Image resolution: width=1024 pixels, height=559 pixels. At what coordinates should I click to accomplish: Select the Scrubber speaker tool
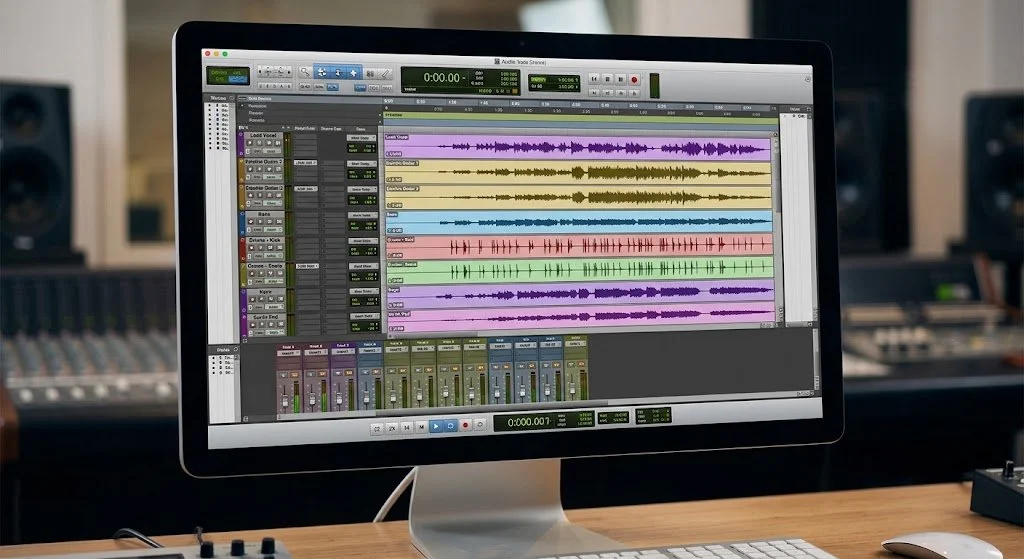(x=370, y=73)
